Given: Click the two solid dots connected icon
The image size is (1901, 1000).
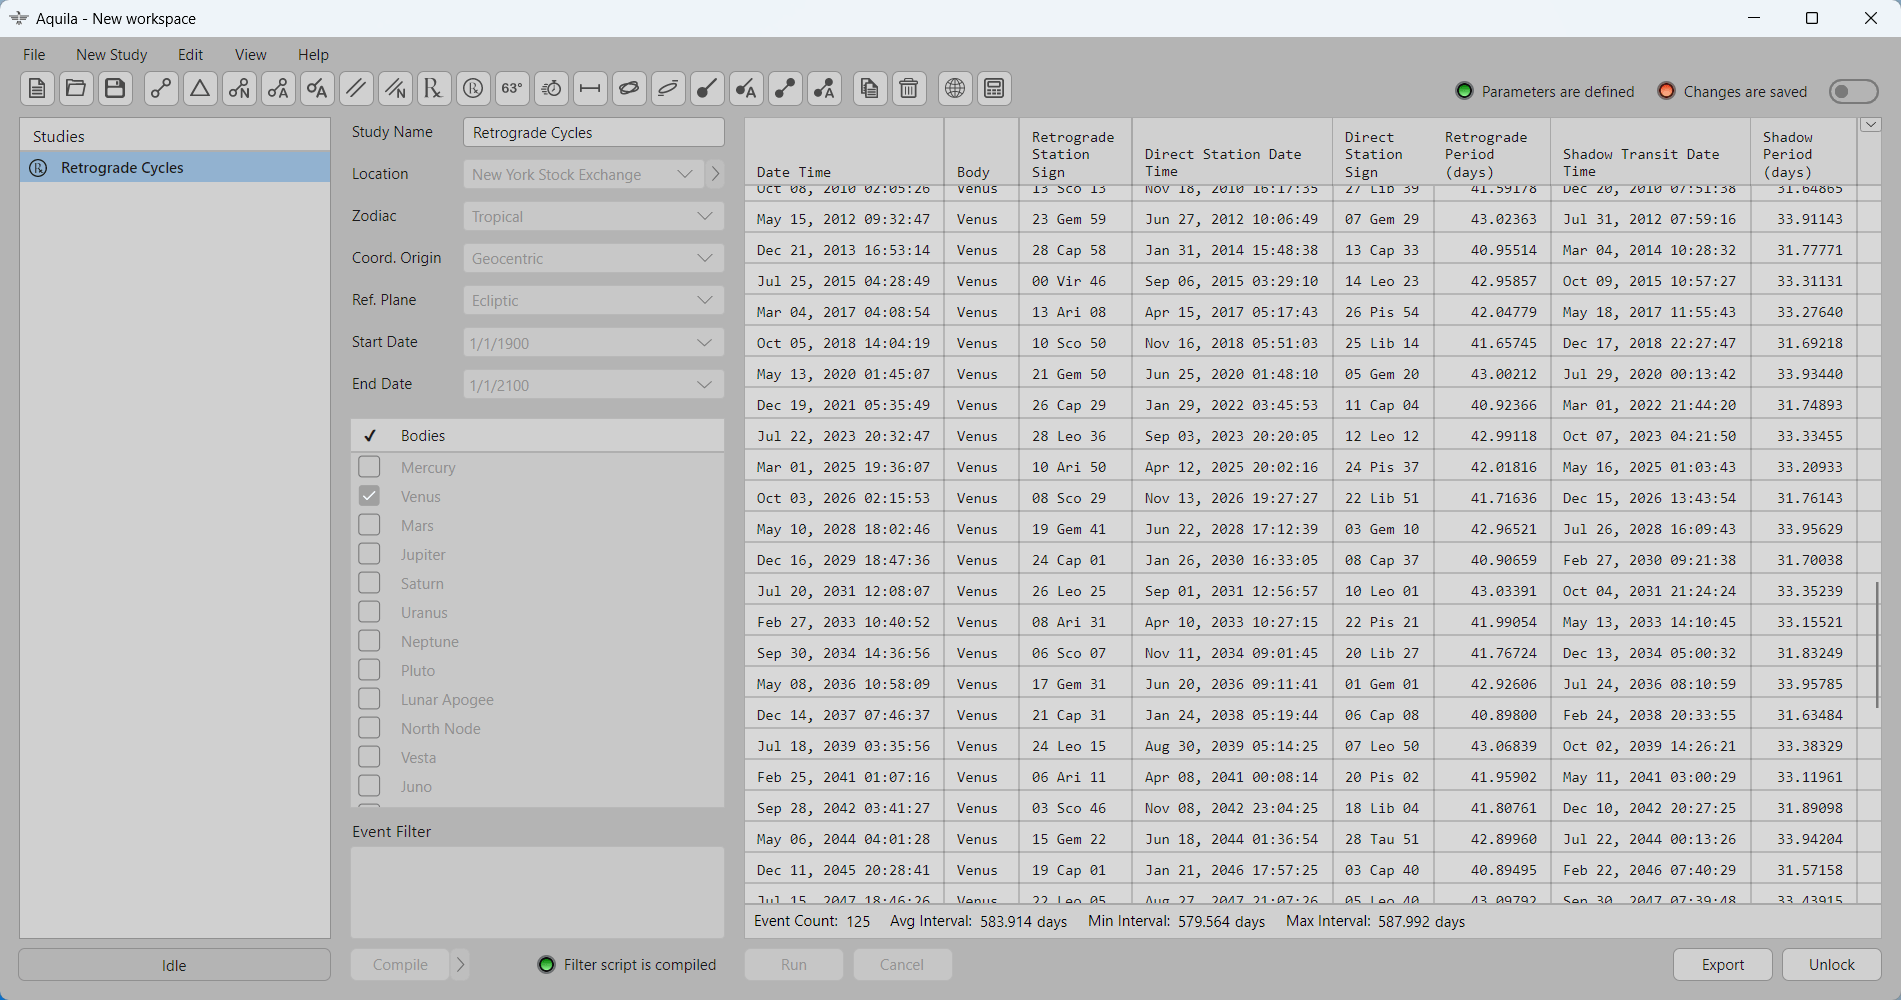Looking at the screenshot, I should pyautogui.click(x=785, y=89).
